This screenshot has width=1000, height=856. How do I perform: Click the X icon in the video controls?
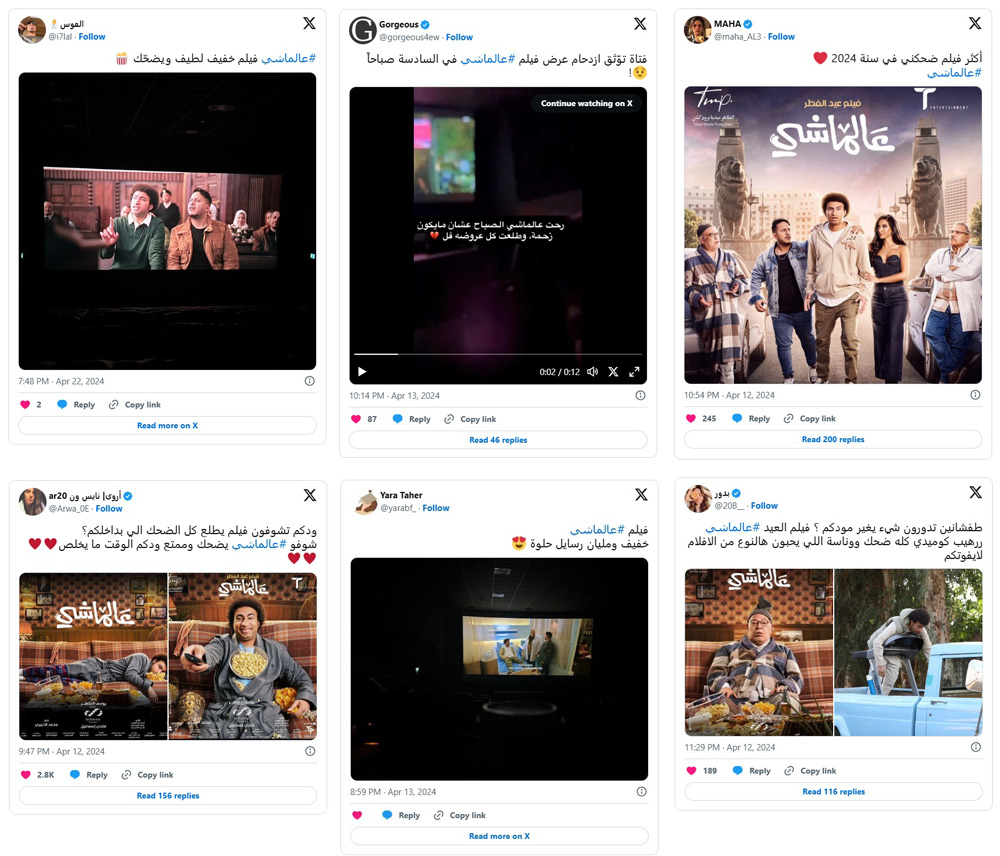(x=613, y=372)
